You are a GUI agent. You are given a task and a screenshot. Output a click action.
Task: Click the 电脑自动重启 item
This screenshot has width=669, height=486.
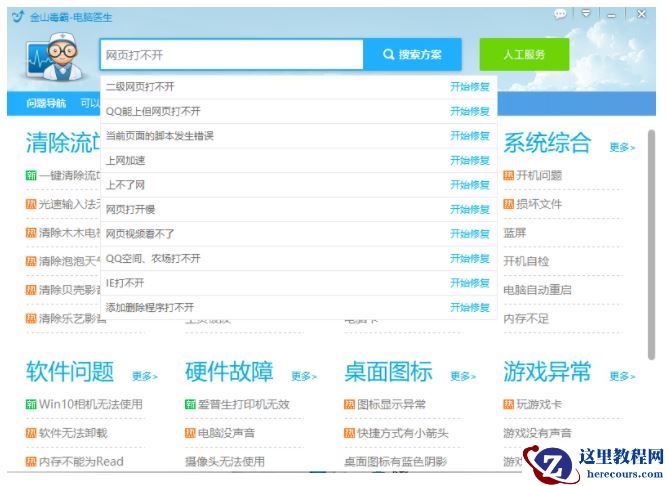537,290
